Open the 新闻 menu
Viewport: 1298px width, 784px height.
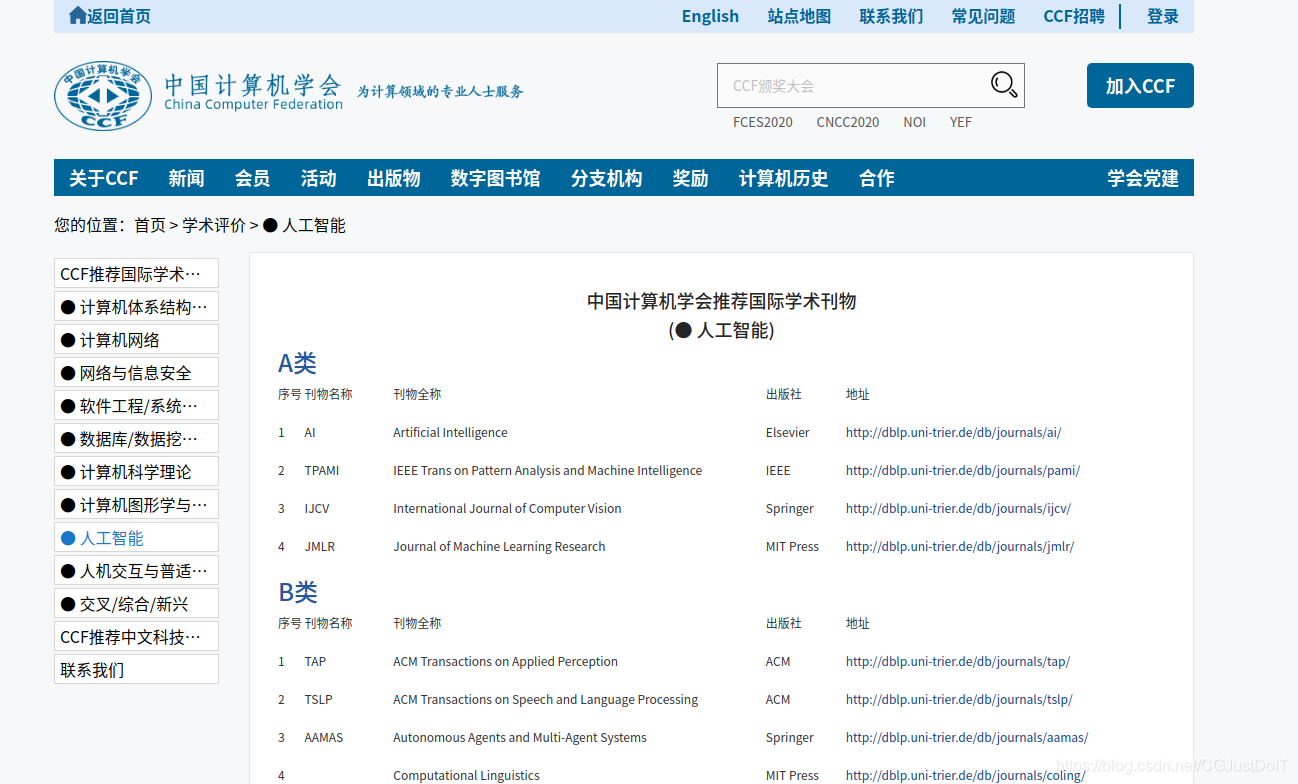186,178
